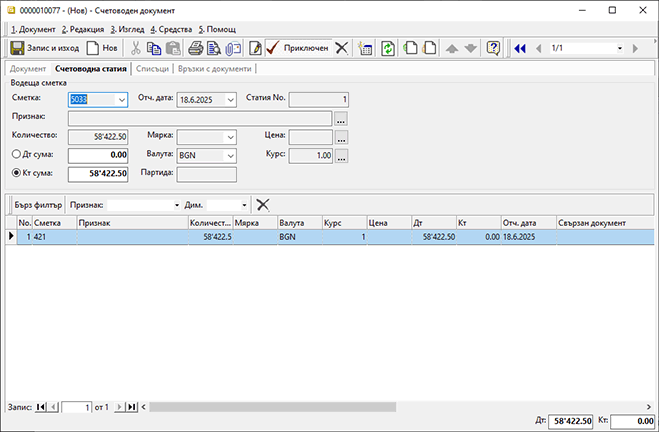659x432 pixels.
Task: Click the ellipsis button beside 'Цена'
Action: [341, 137]
